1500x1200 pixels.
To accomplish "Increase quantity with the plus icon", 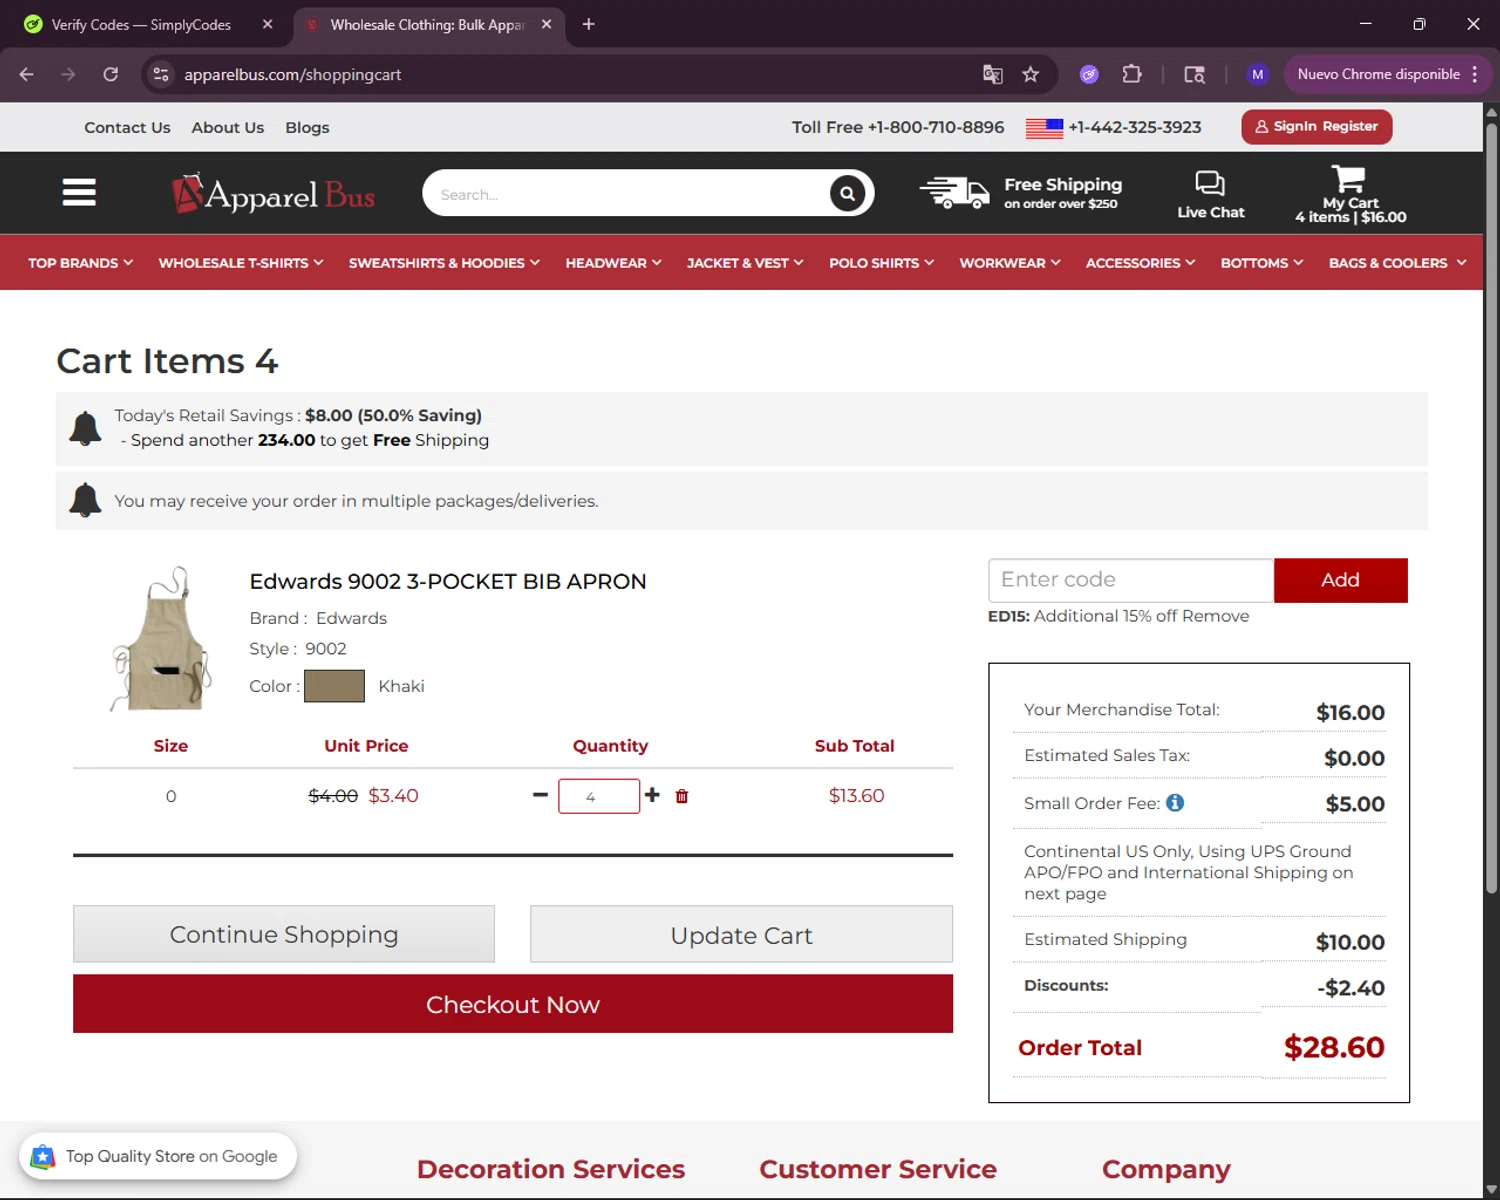I will pos(652,794).
